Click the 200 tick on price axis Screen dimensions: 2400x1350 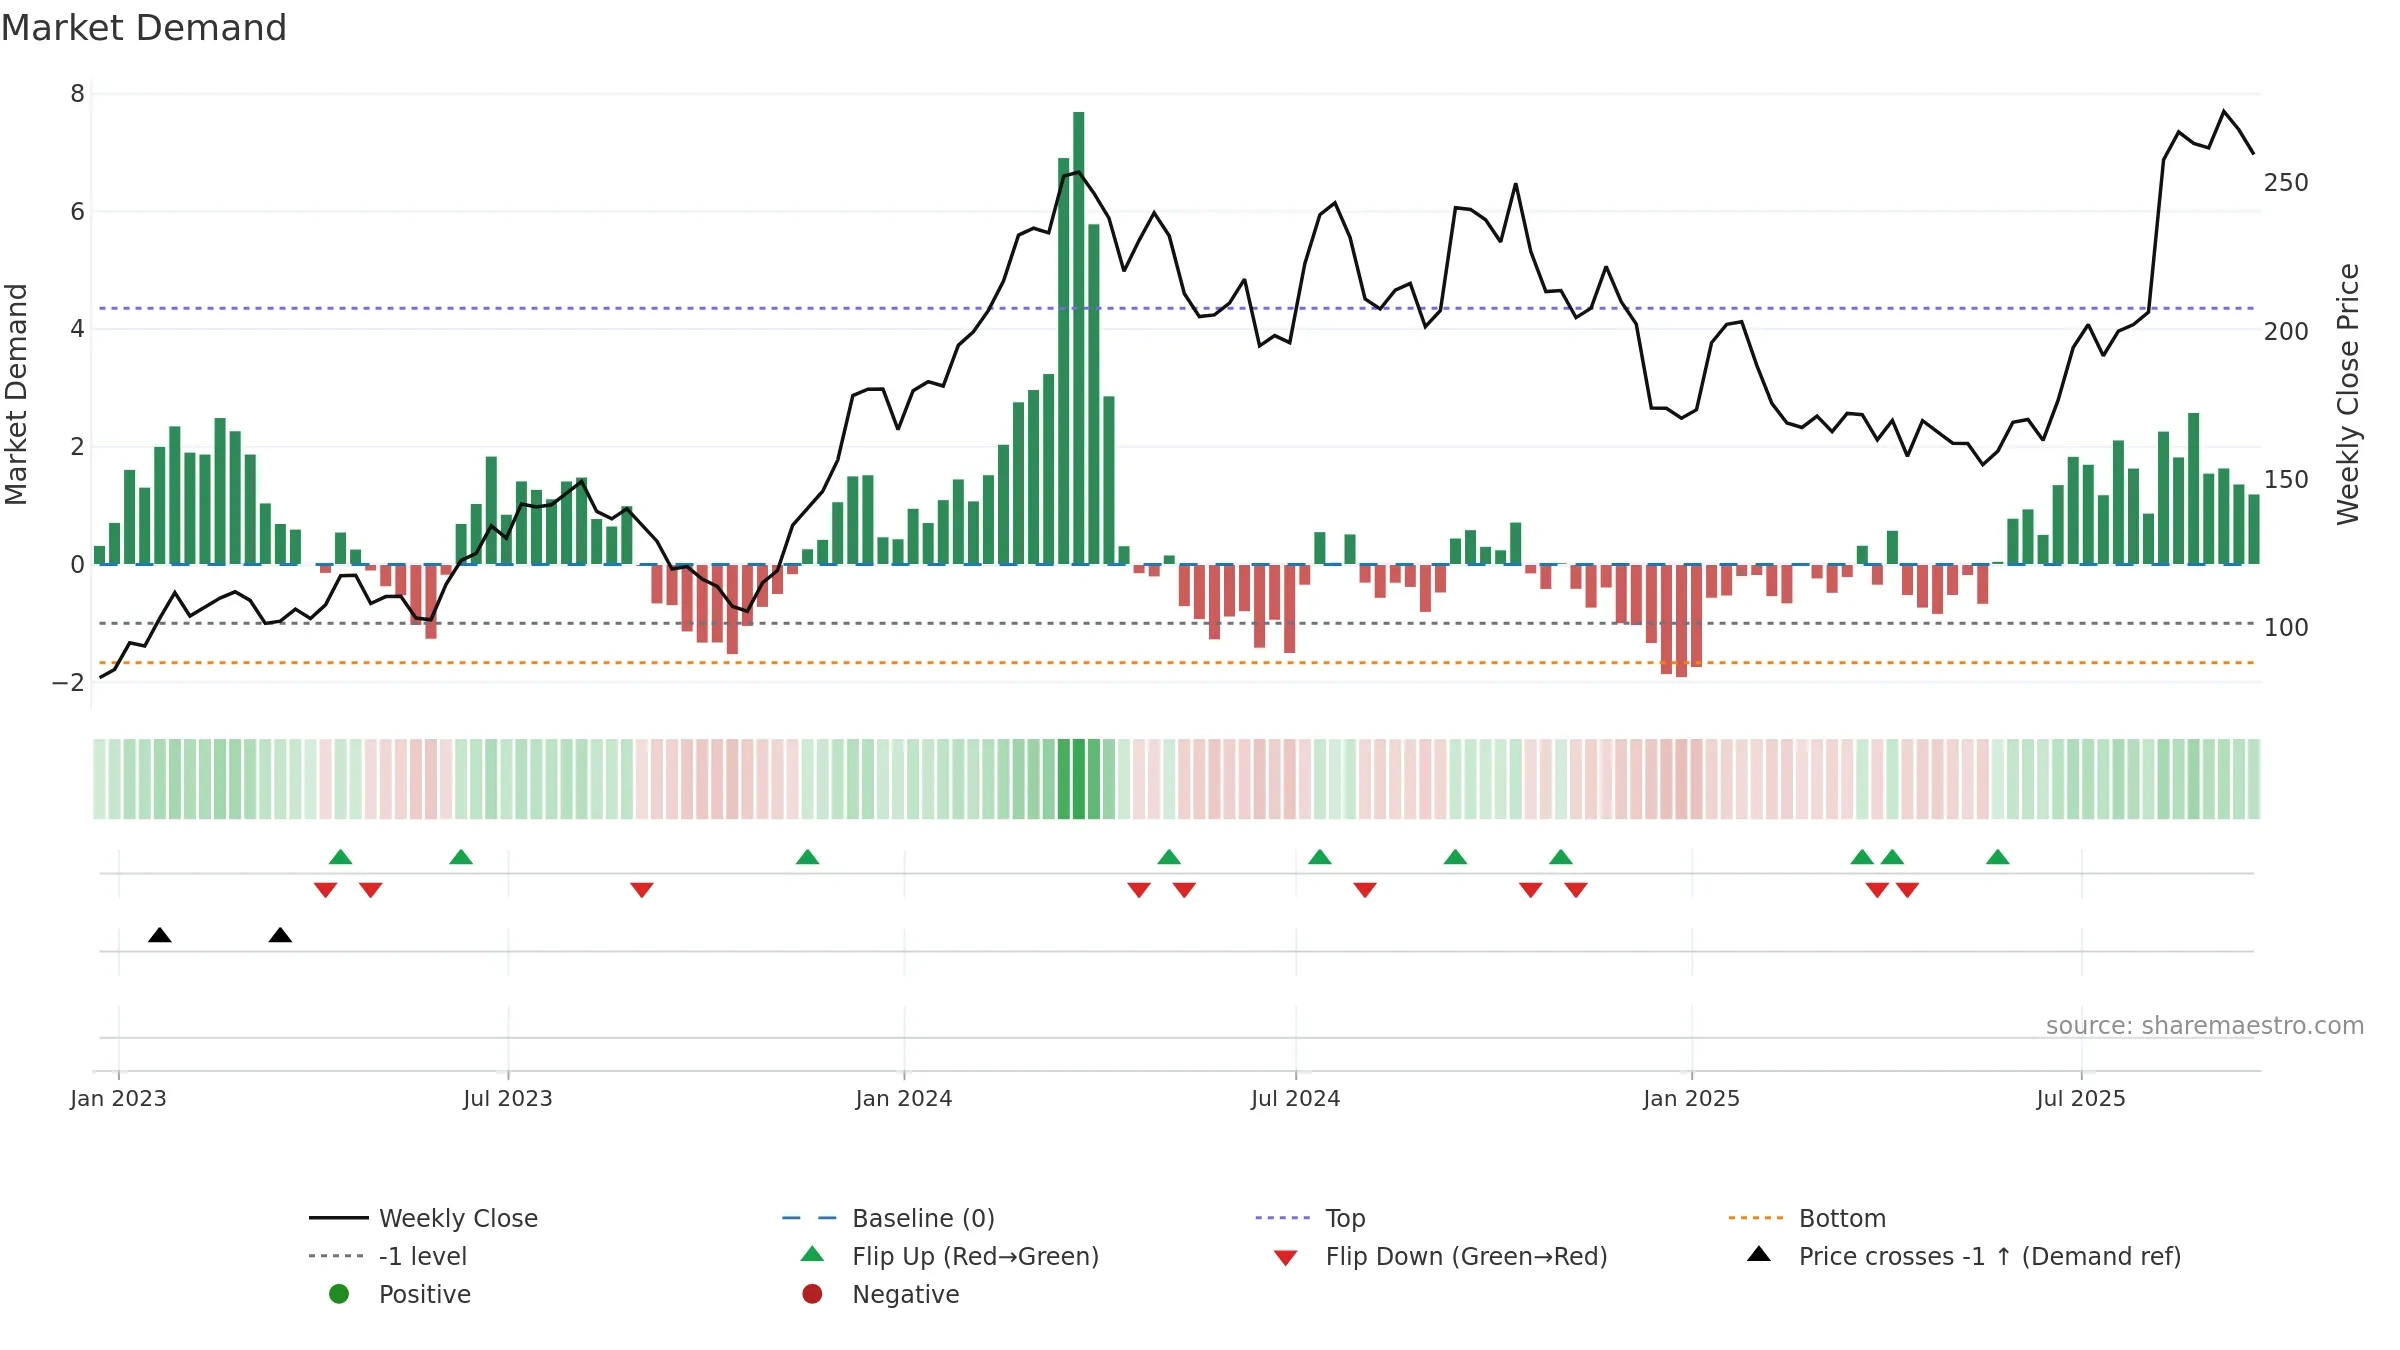click(x=2286, y=331)
